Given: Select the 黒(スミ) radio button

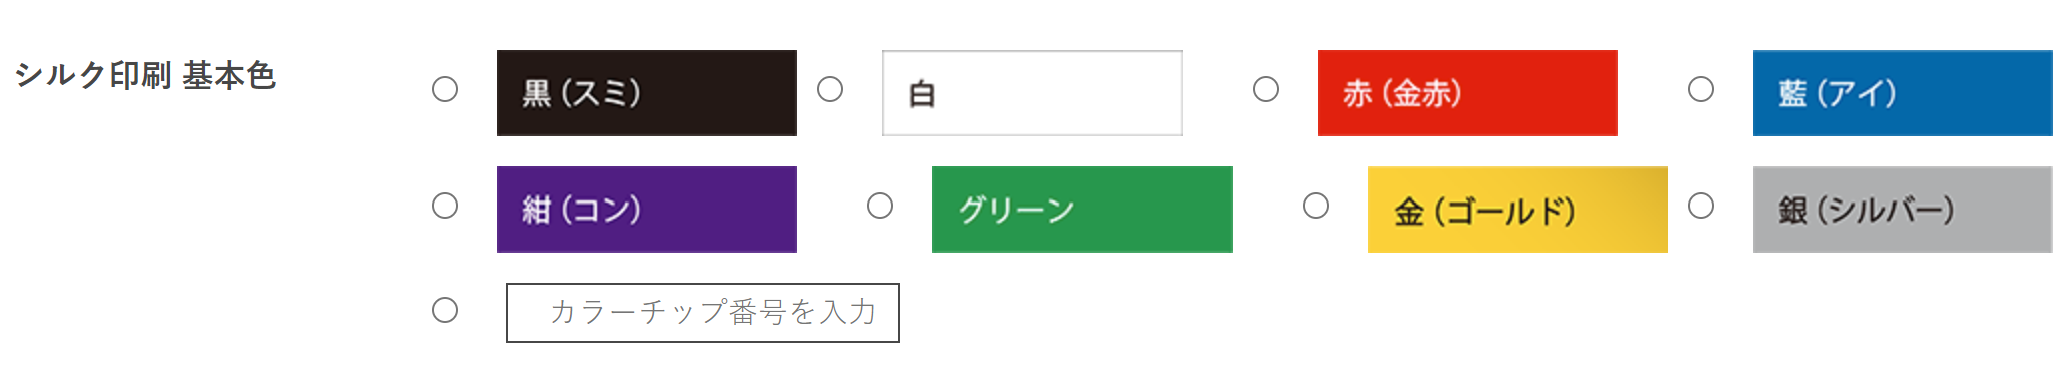Looking at the screenshot, I should (445, 89).
